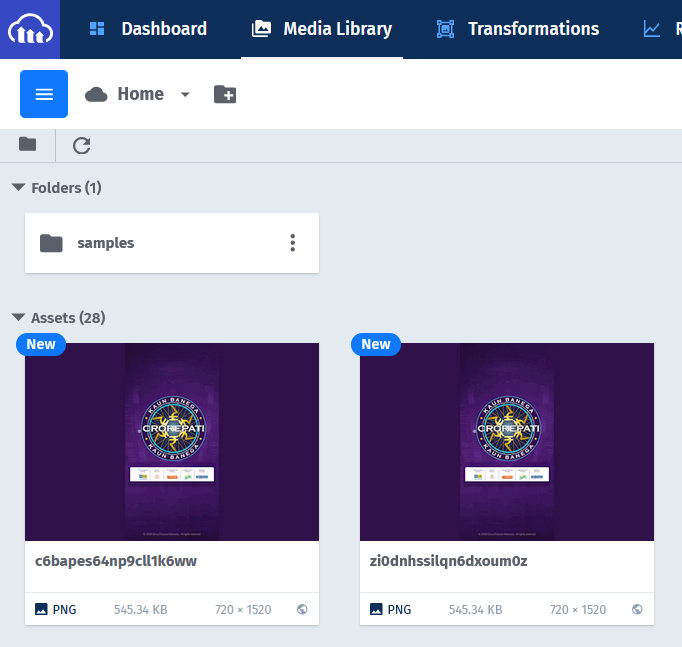This screenshot has height=647, width=682.
Task: Click the PNG label of c6bapes64np9cll1k6ww
Action: click(64, 610)
